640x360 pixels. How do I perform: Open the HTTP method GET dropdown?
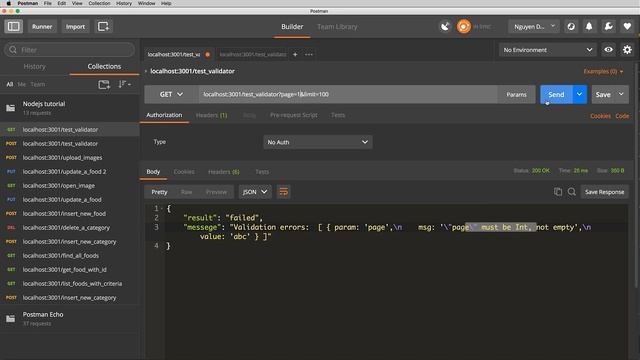171,94
